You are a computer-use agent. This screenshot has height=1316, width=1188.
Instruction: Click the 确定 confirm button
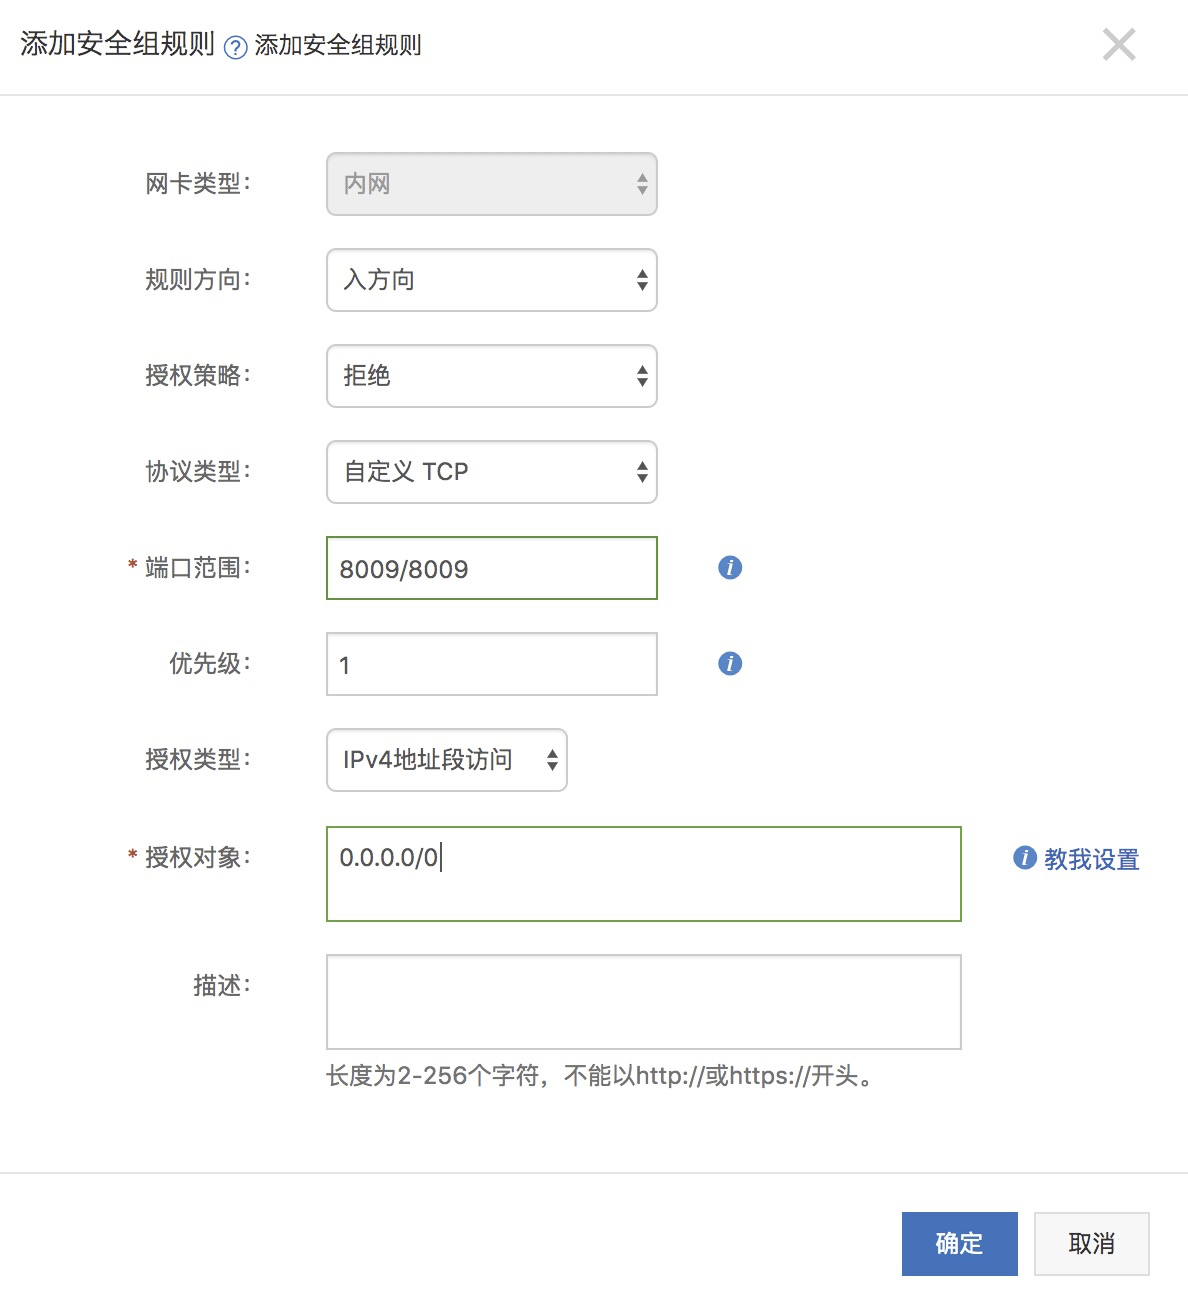coord(959,1243)
